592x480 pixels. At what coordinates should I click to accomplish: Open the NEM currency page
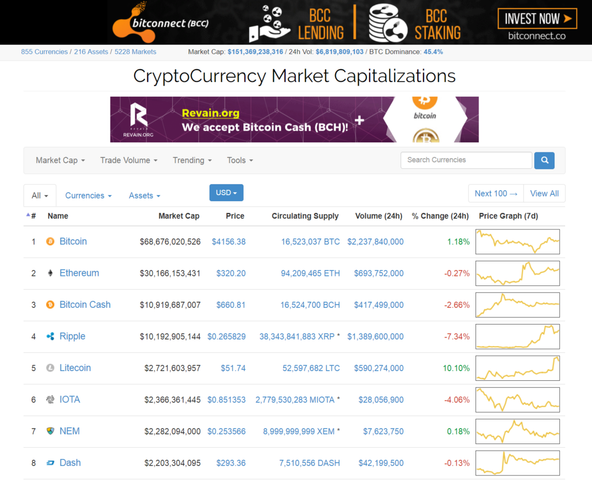[69, 431]
